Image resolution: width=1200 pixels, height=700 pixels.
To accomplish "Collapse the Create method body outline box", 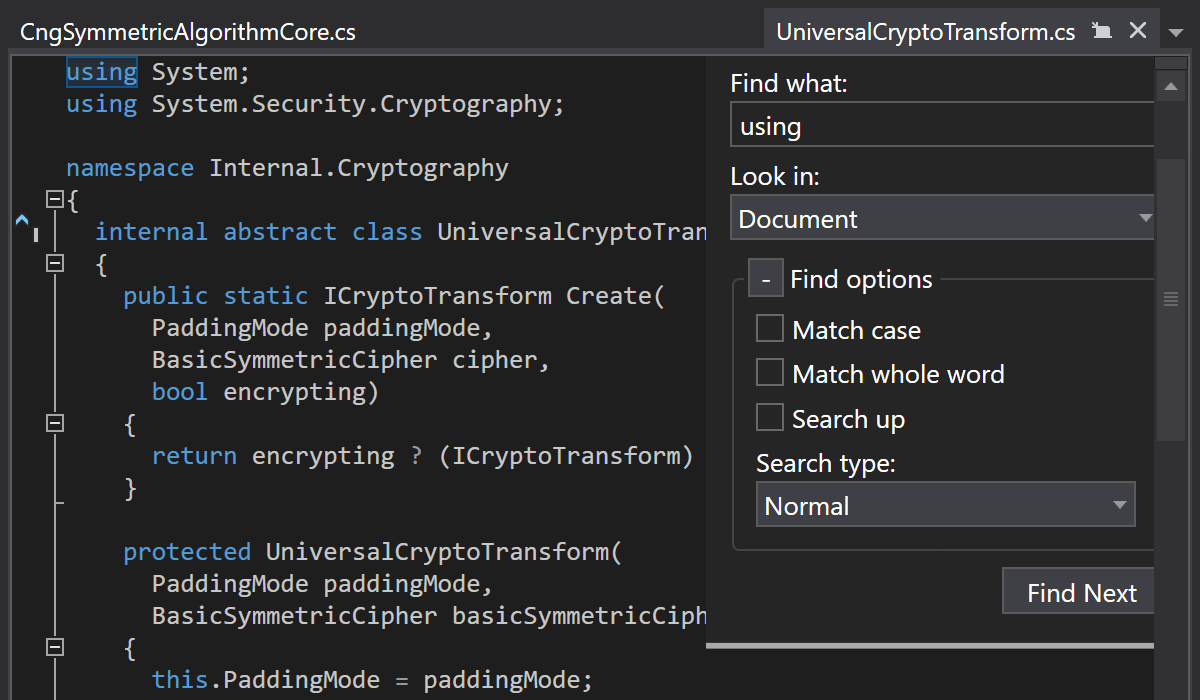I will pos(56,424).
